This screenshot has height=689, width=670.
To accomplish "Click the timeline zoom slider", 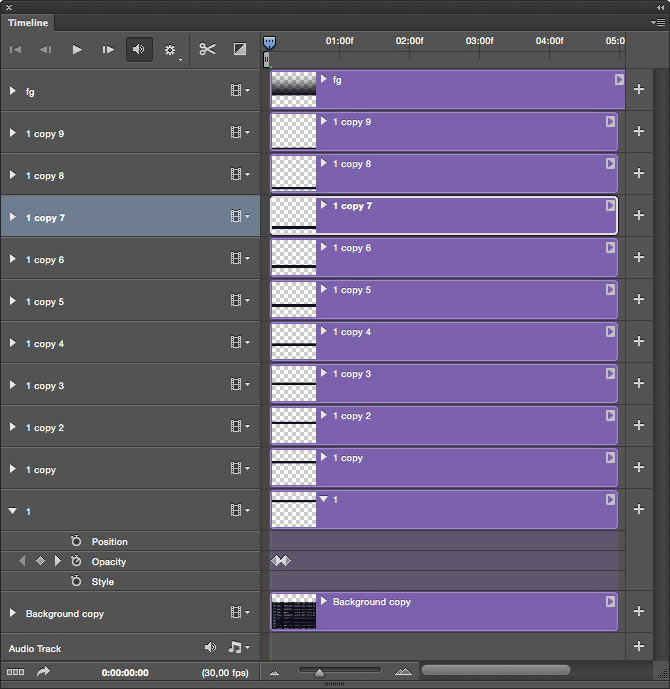I will pos(319,672).
